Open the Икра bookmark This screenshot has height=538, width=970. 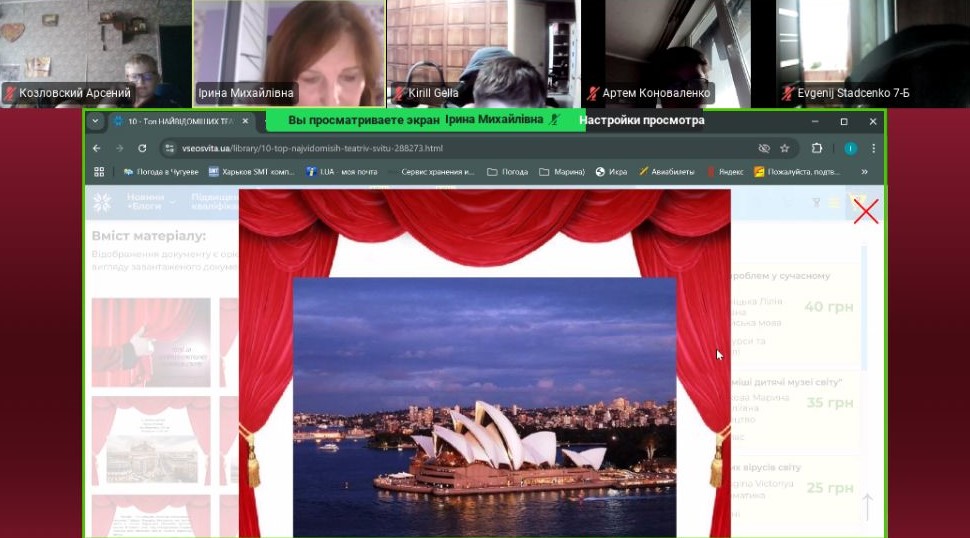[x=611, y=172]
